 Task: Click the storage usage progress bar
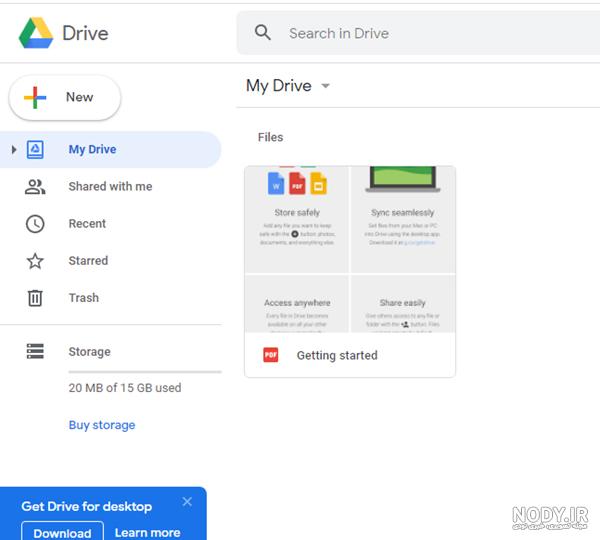point(145,372)
